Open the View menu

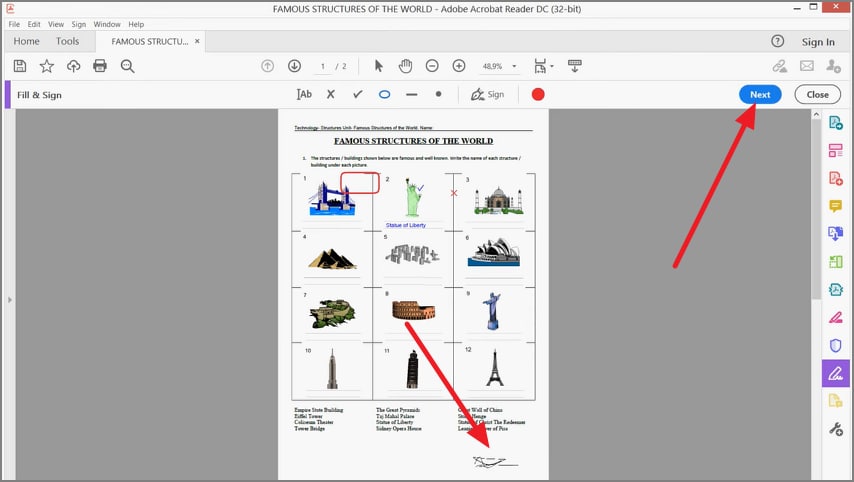tap(56, 24)
